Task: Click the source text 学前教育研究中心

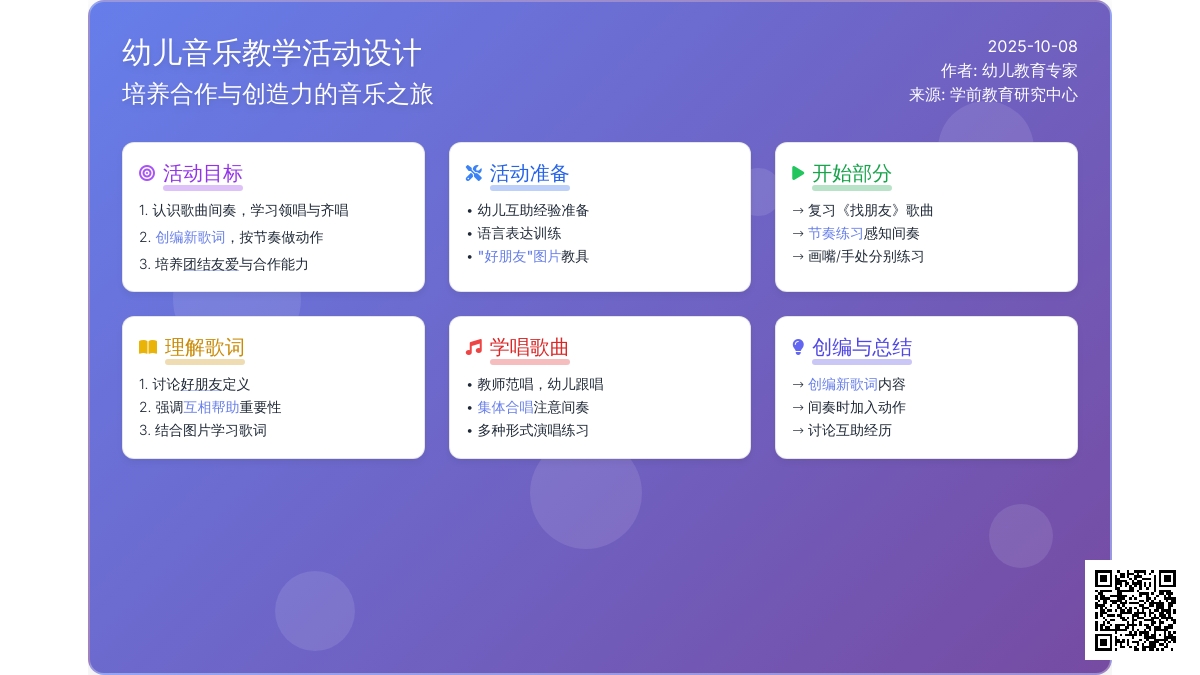Action: (x=1013, y=95)
